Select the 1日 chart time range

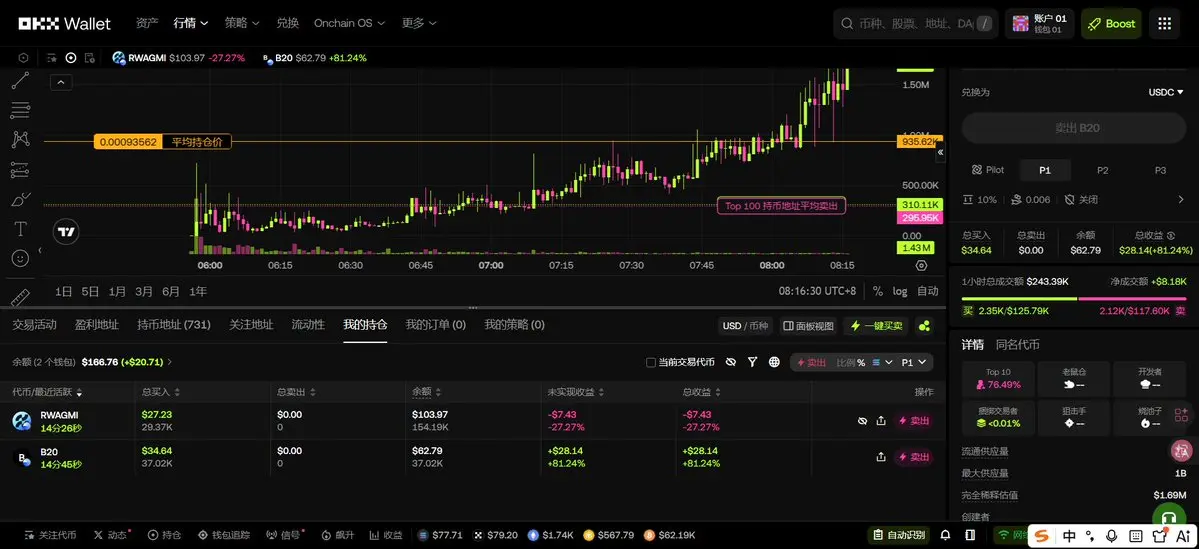(63, 291)
